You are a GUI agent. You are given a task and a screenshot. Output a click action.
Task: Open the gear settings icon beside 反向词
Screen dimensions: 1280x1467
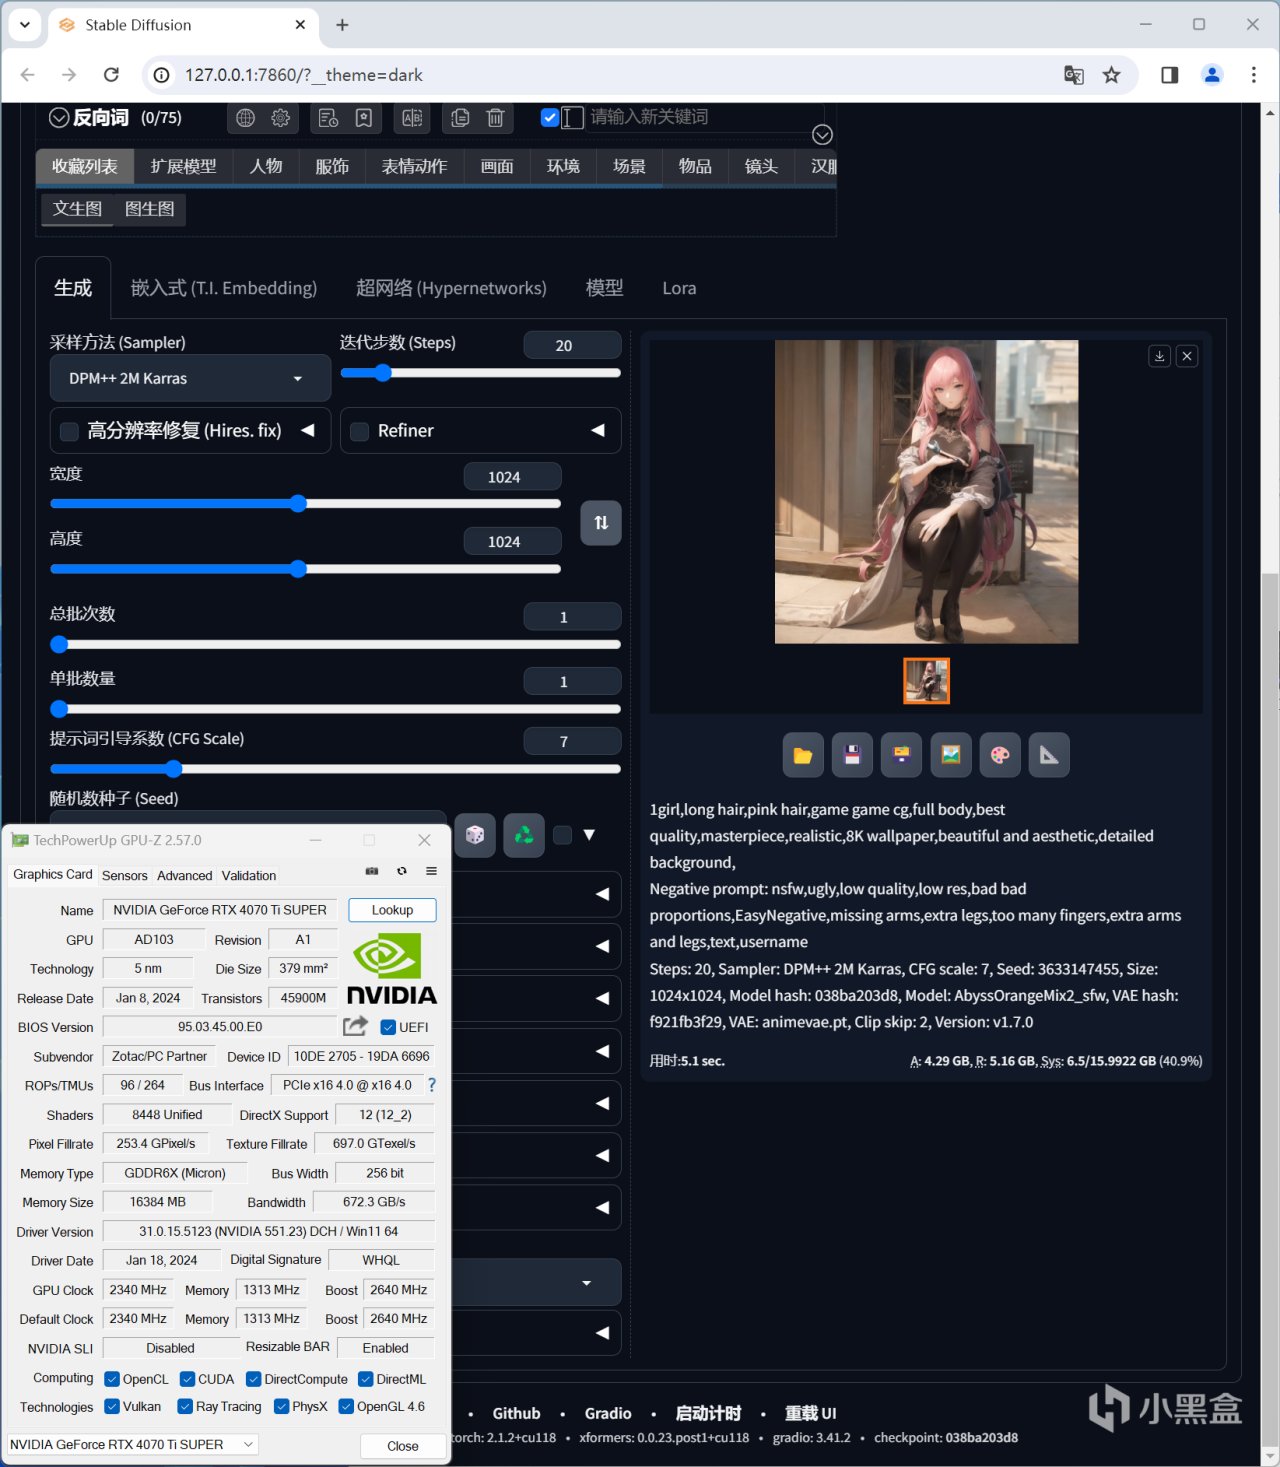click(281, 118)
